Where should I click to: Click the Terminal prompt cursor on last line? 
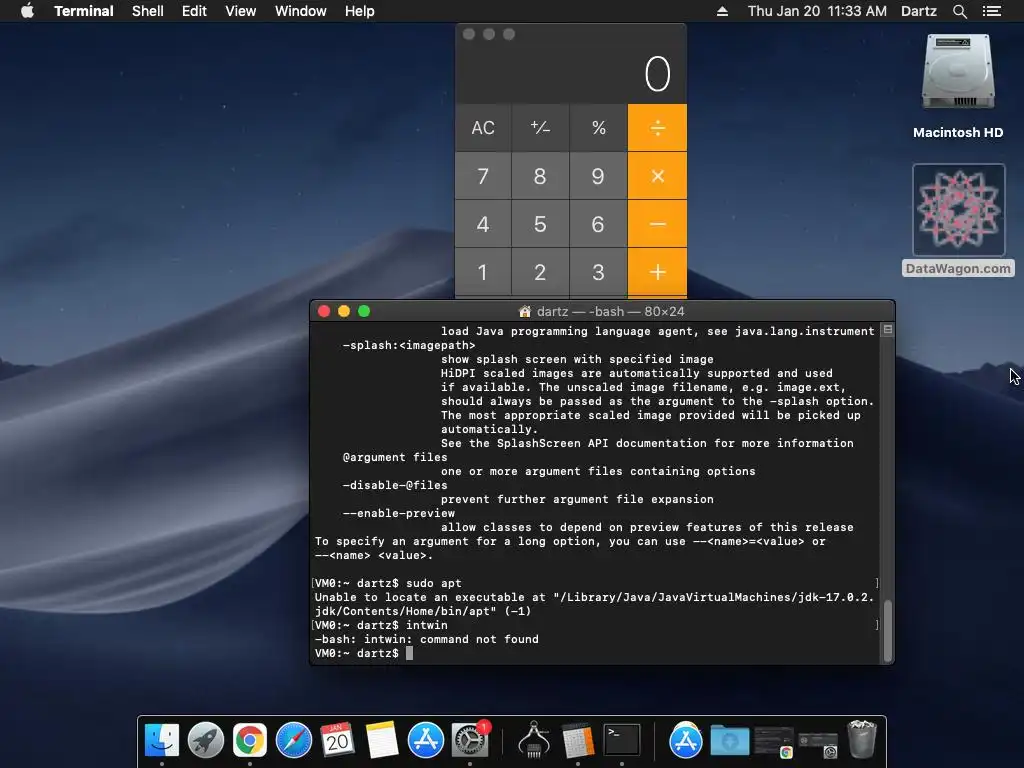point(409,653)
